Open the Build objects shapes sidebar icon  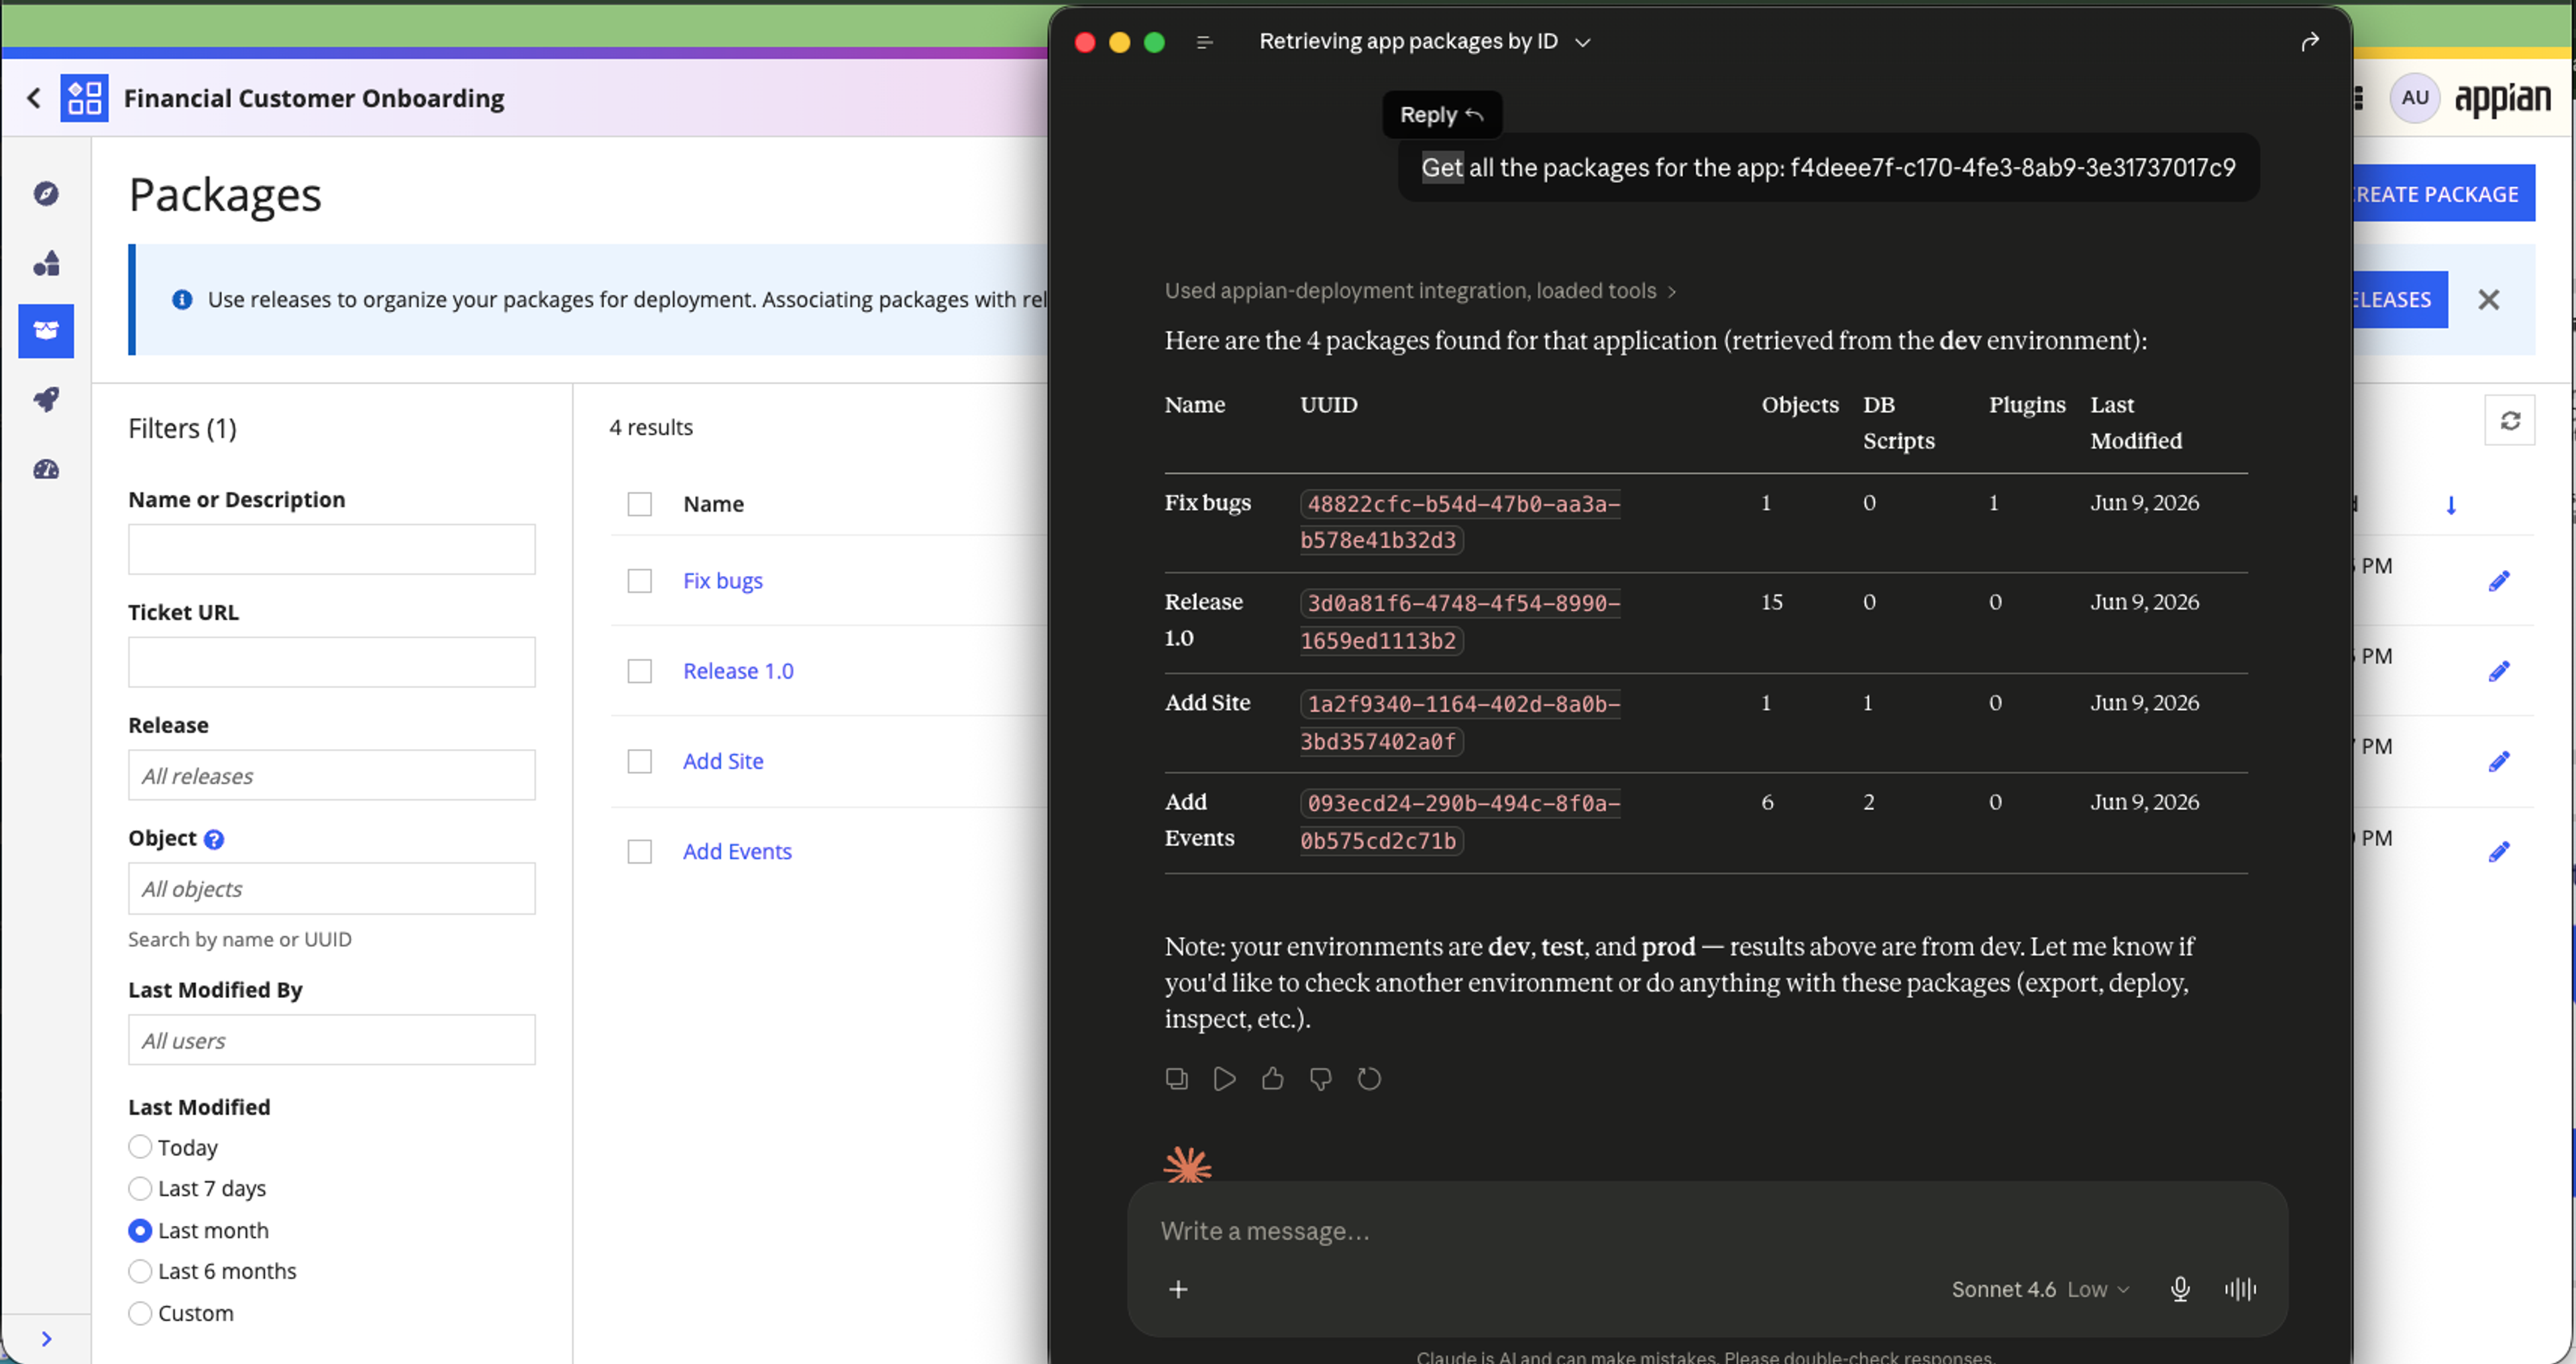click(46, 263)
